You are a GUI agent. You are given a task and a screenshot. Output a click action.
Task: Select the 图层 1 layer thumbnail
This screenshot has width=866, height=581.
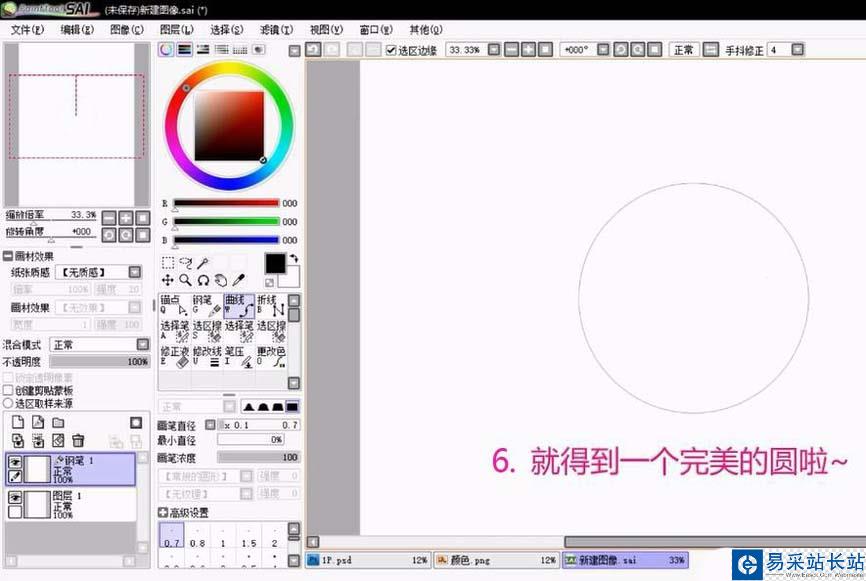pyautogui.click(x=37, y=504)
